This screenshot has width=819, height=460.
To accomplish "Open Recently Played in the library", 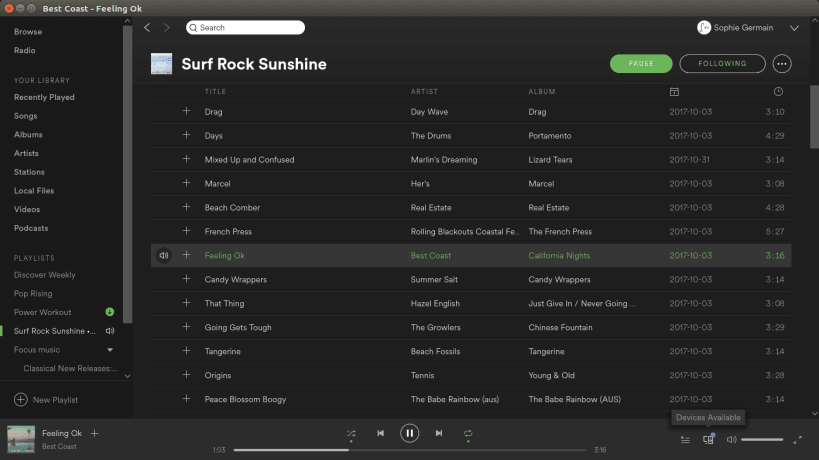I will pyautogui.click(x=44, y=97).
